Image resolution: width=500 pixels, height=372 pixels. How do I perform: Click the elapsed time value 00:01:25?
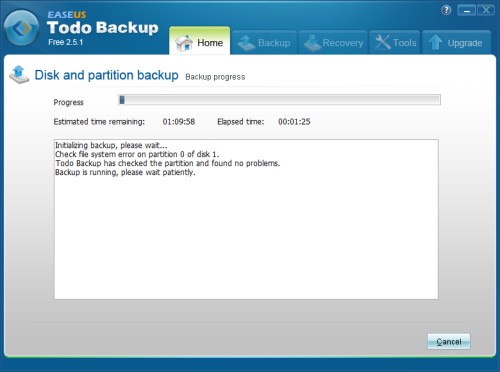[294, 122]
